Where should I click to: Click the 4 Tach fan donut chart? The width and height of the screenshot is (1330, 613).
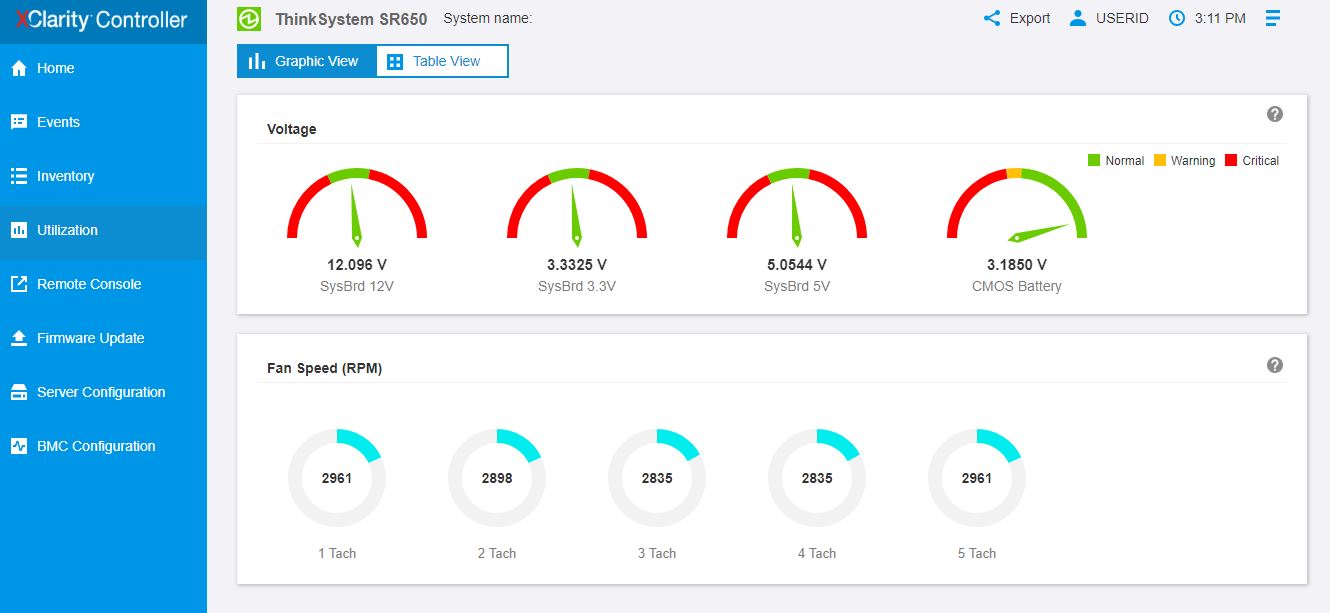click(x=817, y=478)
